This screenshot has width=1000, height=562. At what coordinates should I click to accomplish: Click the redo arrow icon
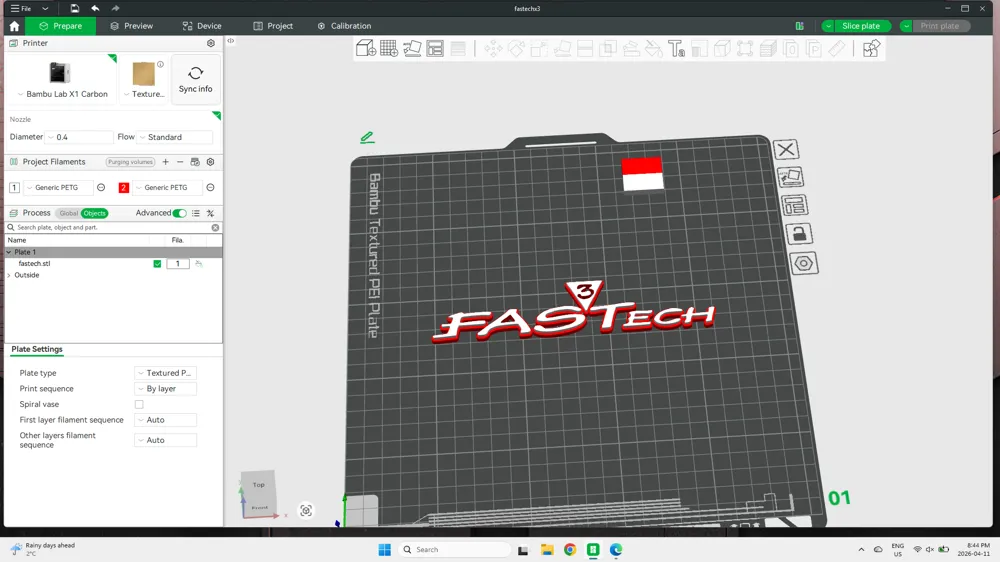pos(115,8)
